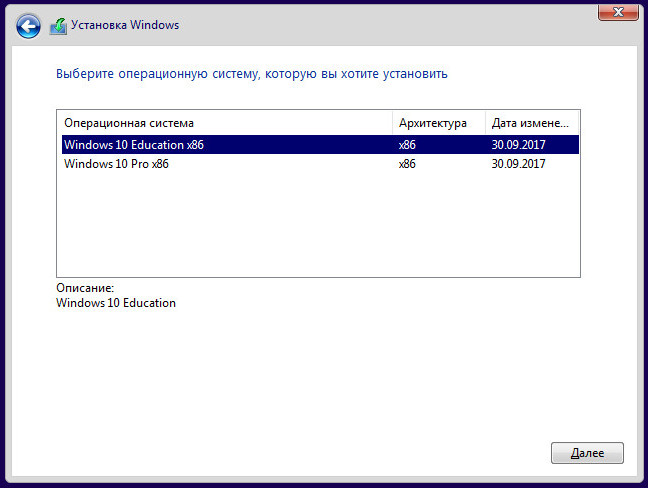Click x86 architecture cell of Education row

pyautogui.click(x=407, y=145)
